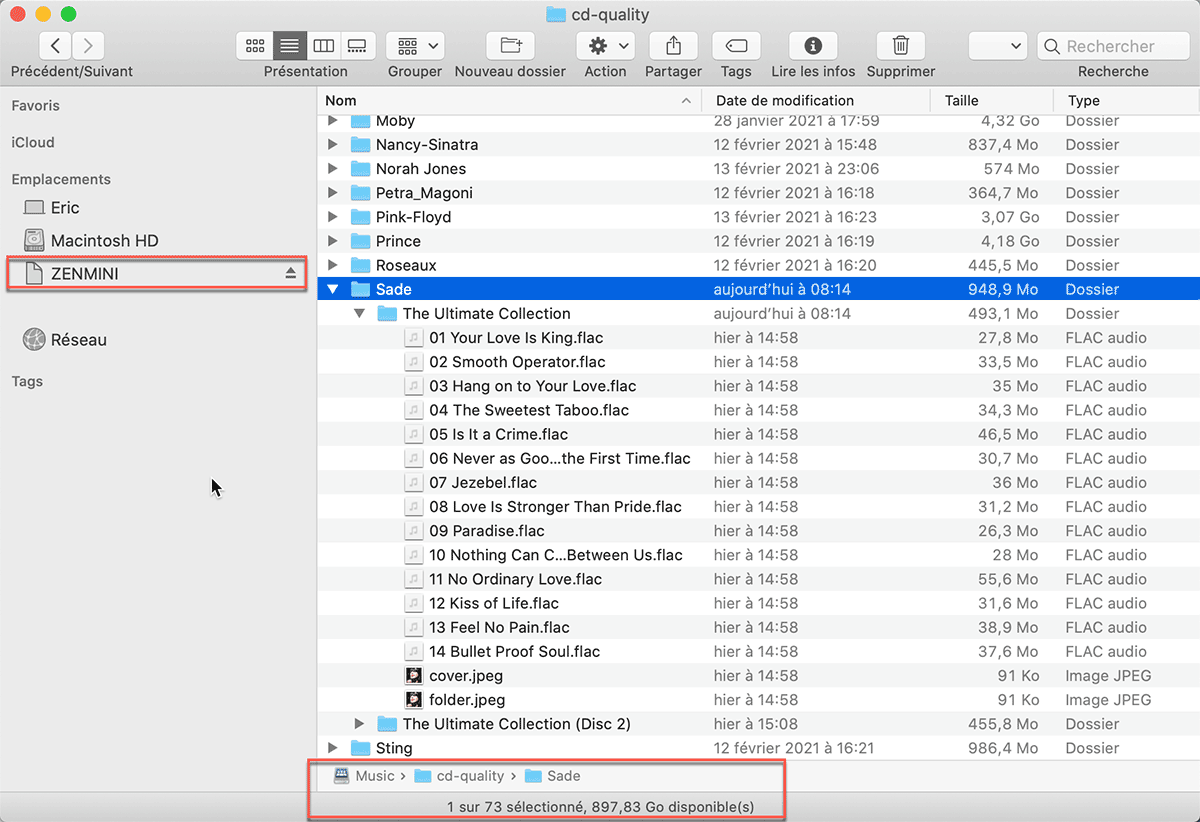Image resolution: width=1200 pixels, height=822 pixels.
Task: Select 10 Nothing Can C...Between Us.flac
Action: (x=556, y=555)
